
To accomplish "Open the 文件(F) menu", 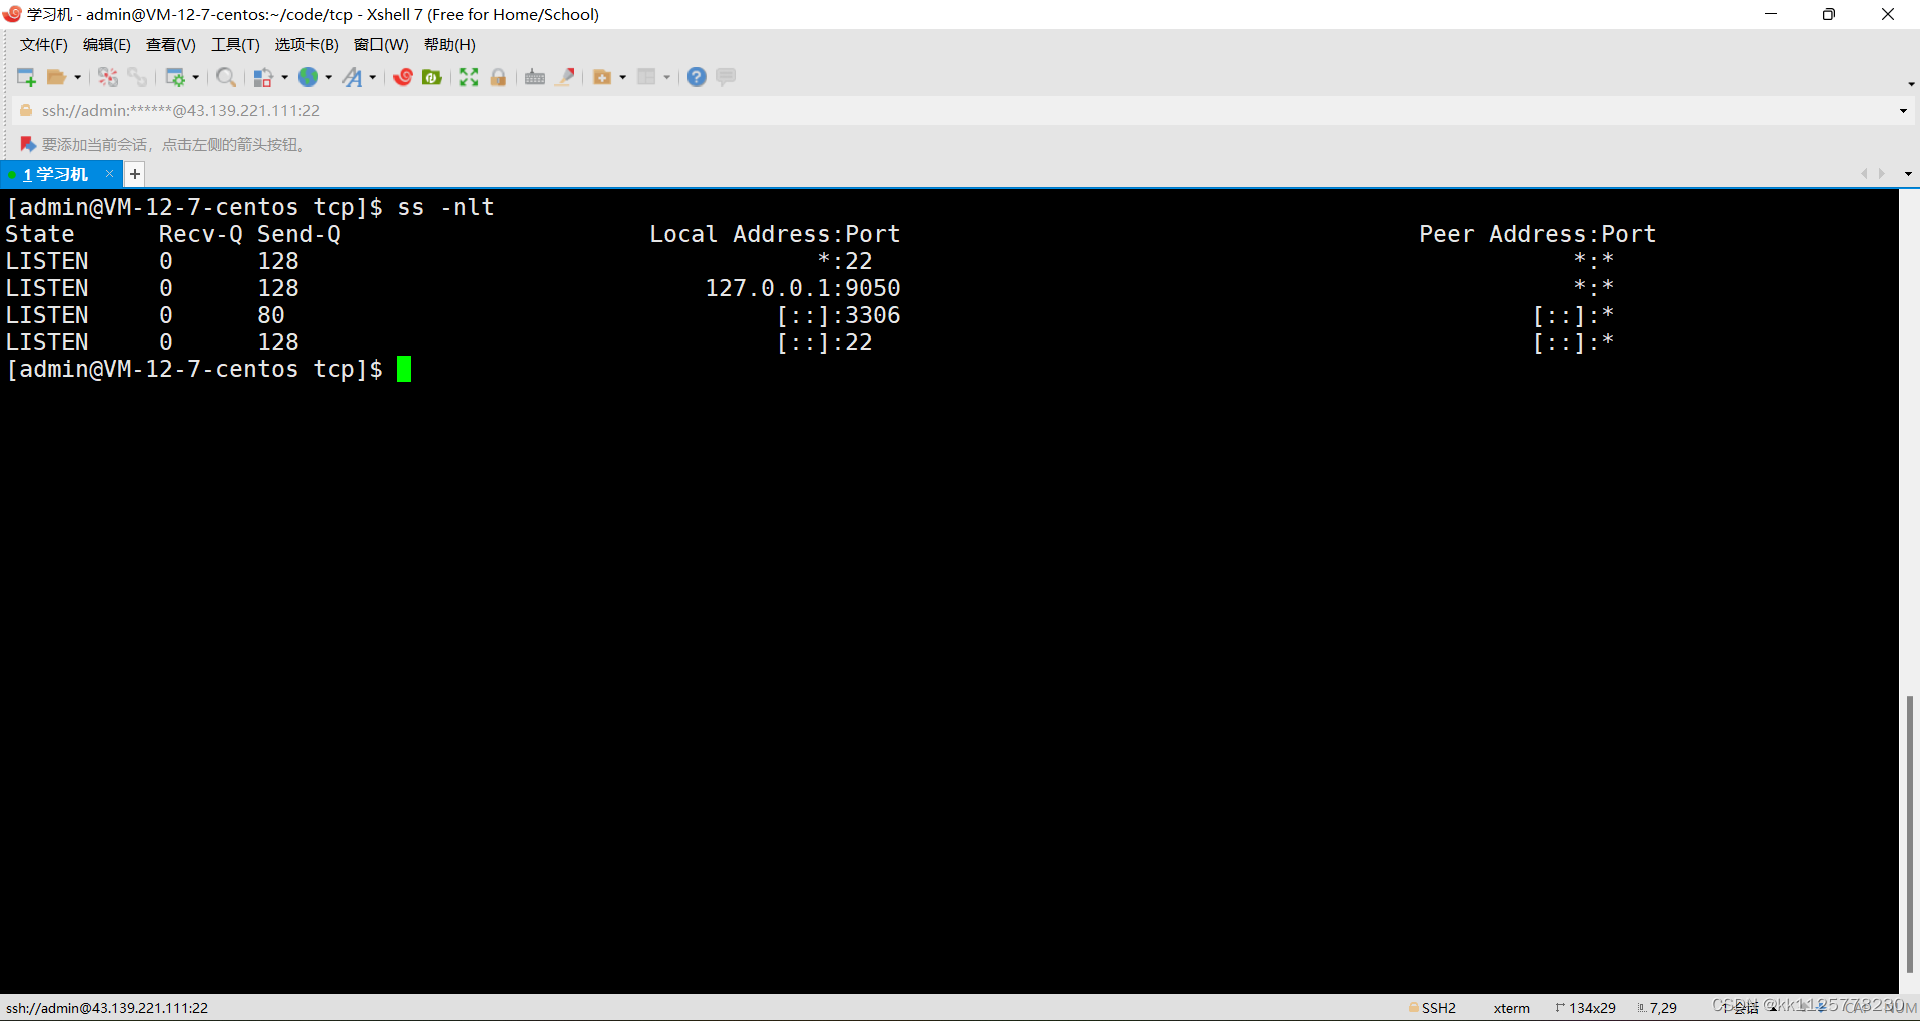I will (x=44, y=45).
